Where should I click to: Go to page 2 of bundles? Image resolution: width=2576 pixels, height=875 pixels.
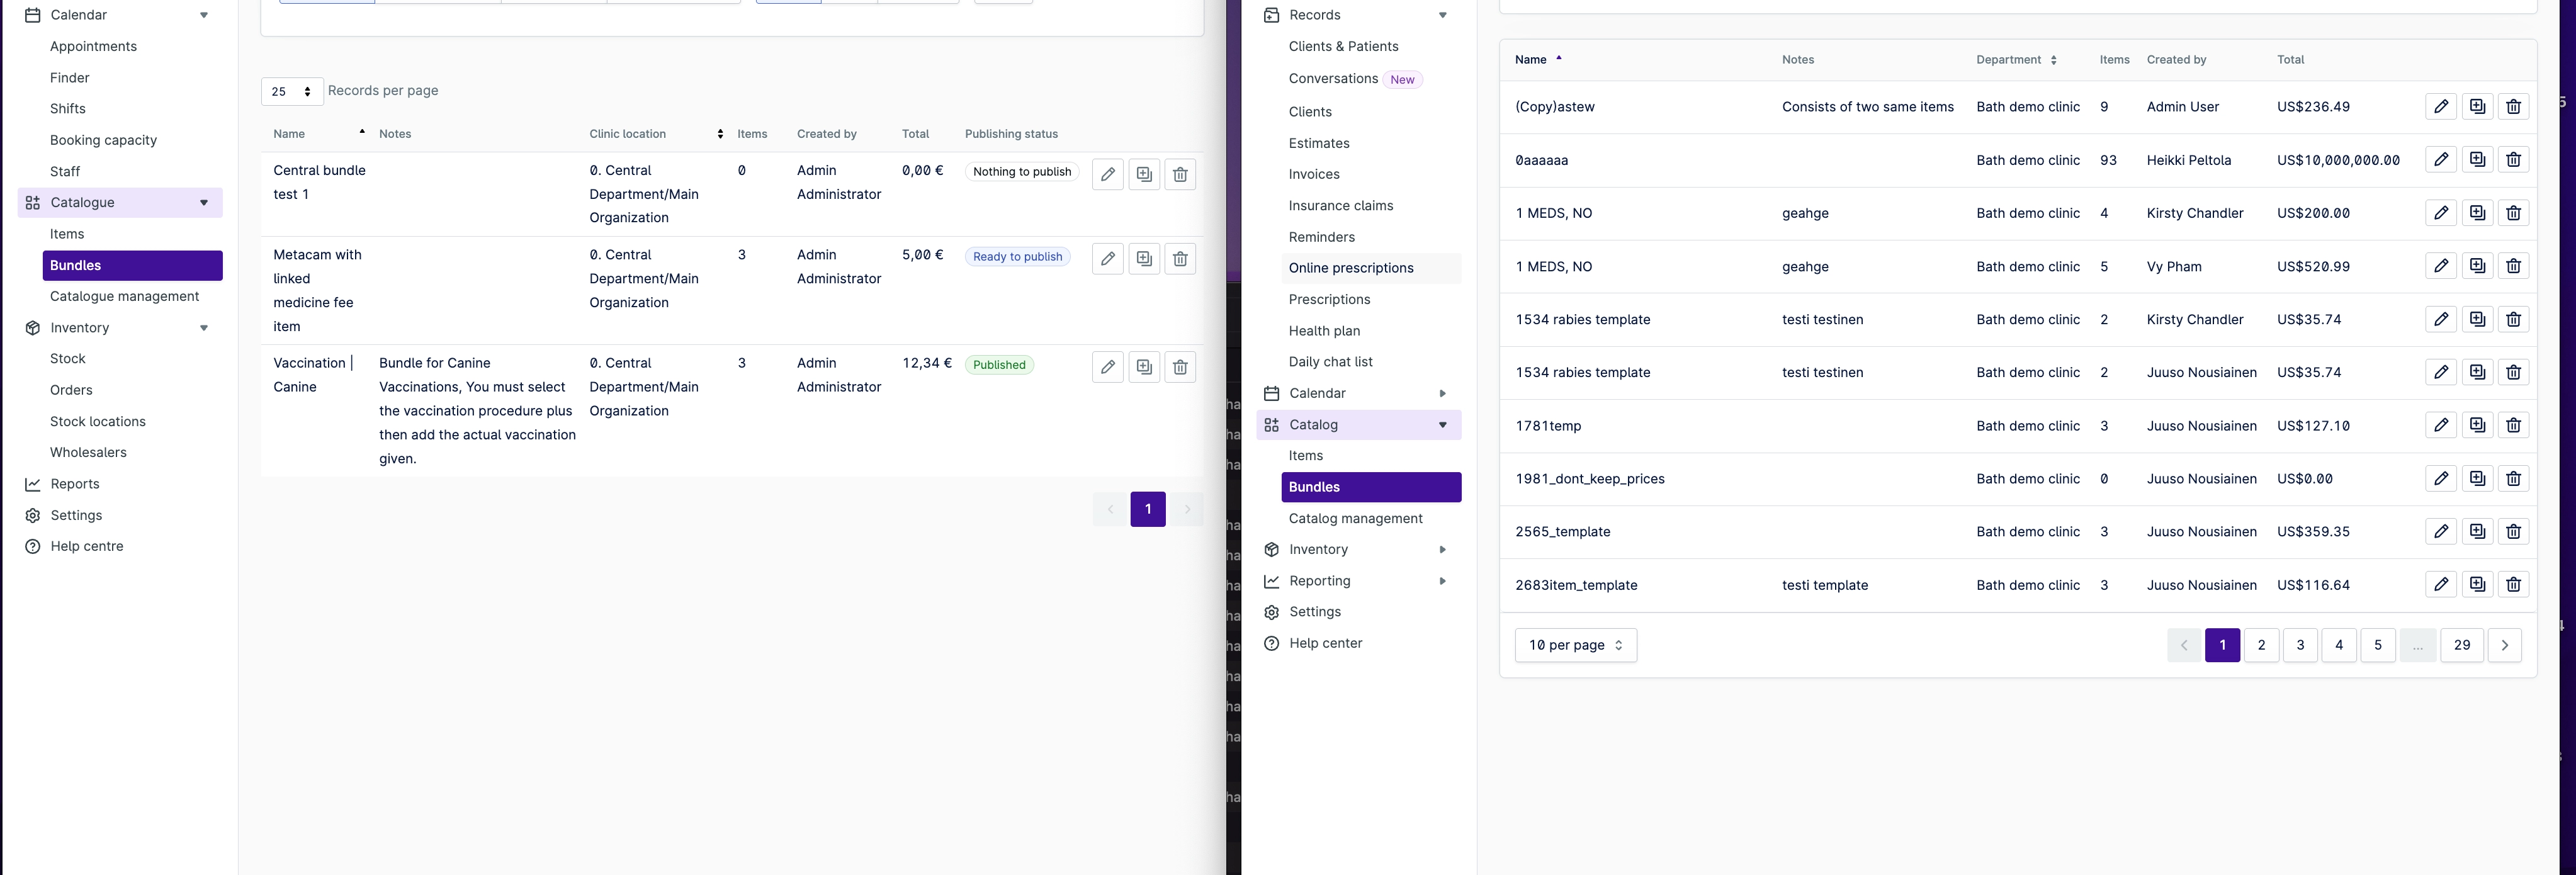2261,645
